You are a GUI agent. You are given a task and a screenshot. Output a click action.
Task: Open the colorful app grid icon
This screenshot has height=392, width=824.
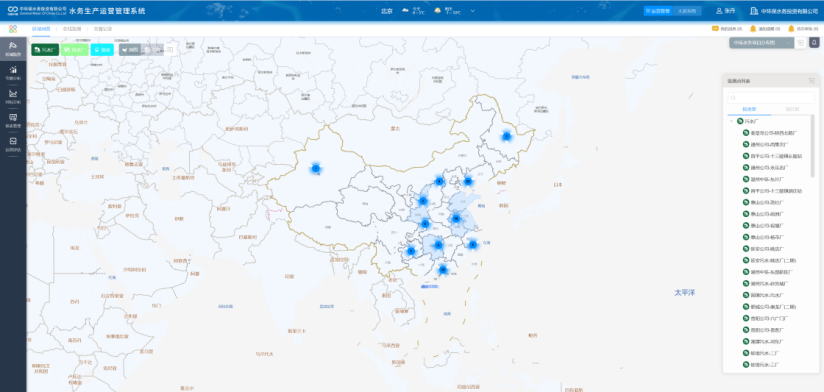point(13,29)
